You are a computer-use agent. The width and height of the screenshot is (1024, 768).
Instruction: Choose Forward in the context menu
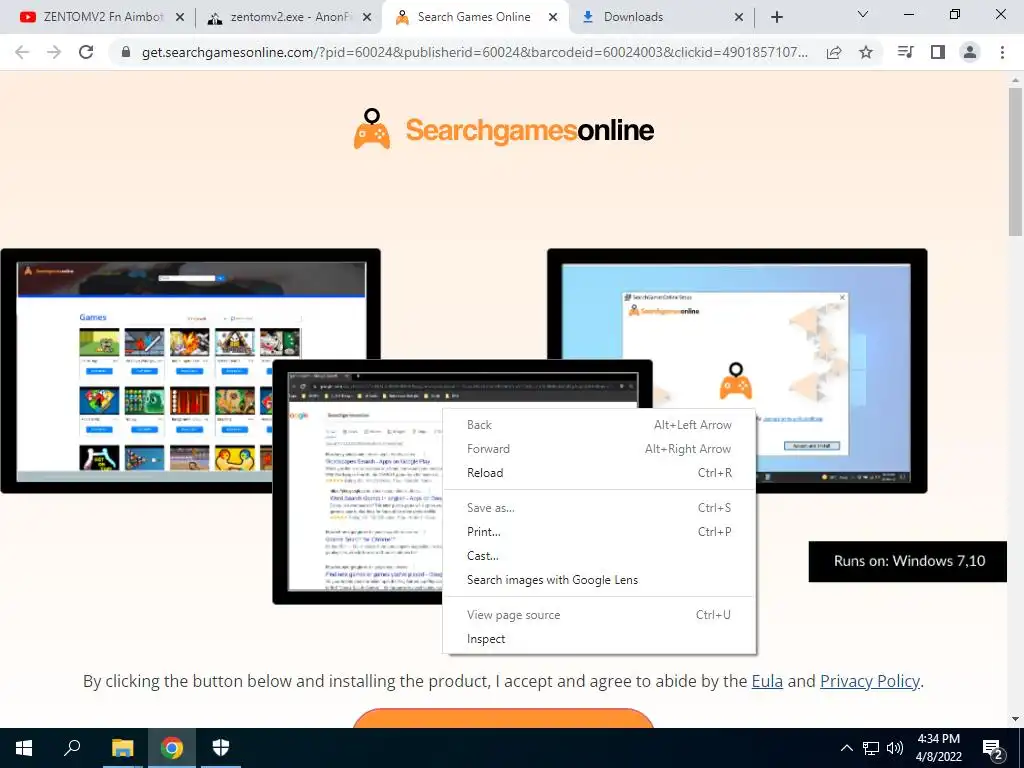coord(599,449)
